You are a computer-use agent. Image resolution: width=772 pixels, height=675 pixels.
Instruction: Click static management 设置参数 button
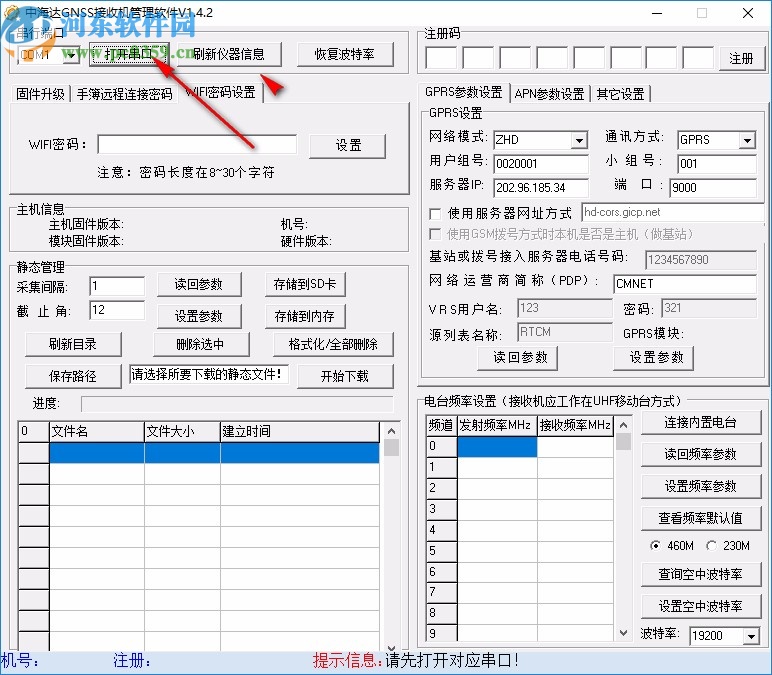point(199,316)
